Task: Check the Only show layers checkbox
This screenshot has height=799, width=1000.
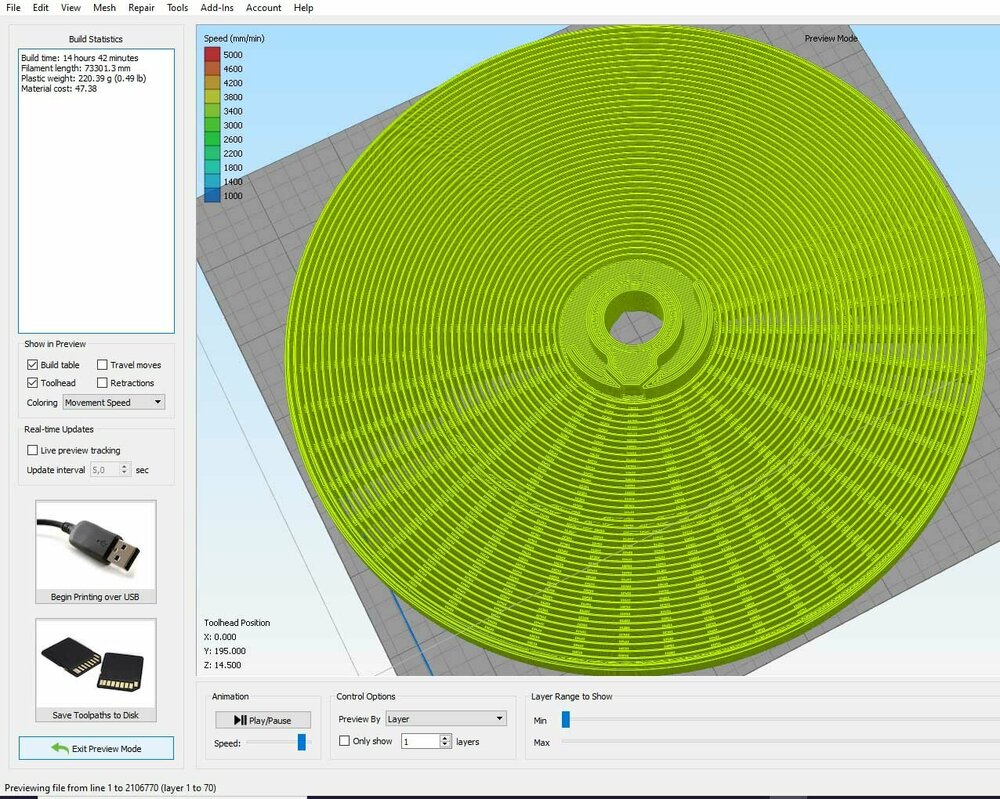Action: (345, 741)
